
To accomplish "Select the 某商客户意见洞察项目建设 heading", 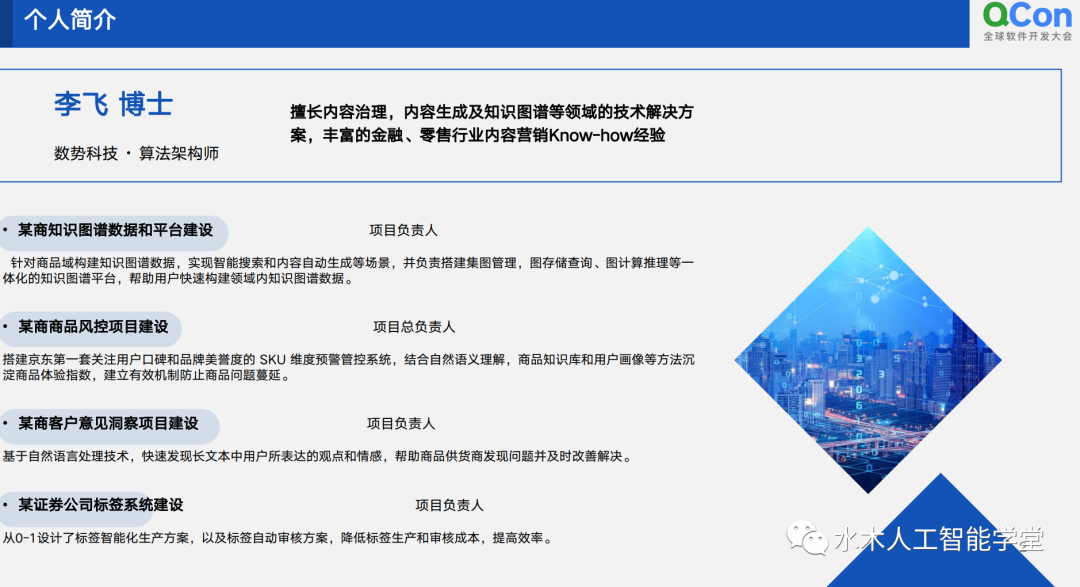I will (x=108, y=423).
